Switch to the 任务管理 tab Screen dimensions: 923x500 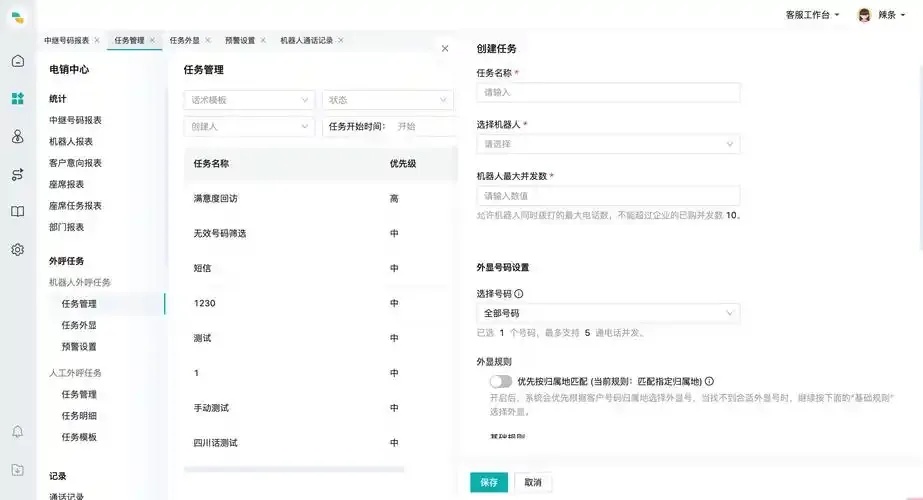pos(129,40)
